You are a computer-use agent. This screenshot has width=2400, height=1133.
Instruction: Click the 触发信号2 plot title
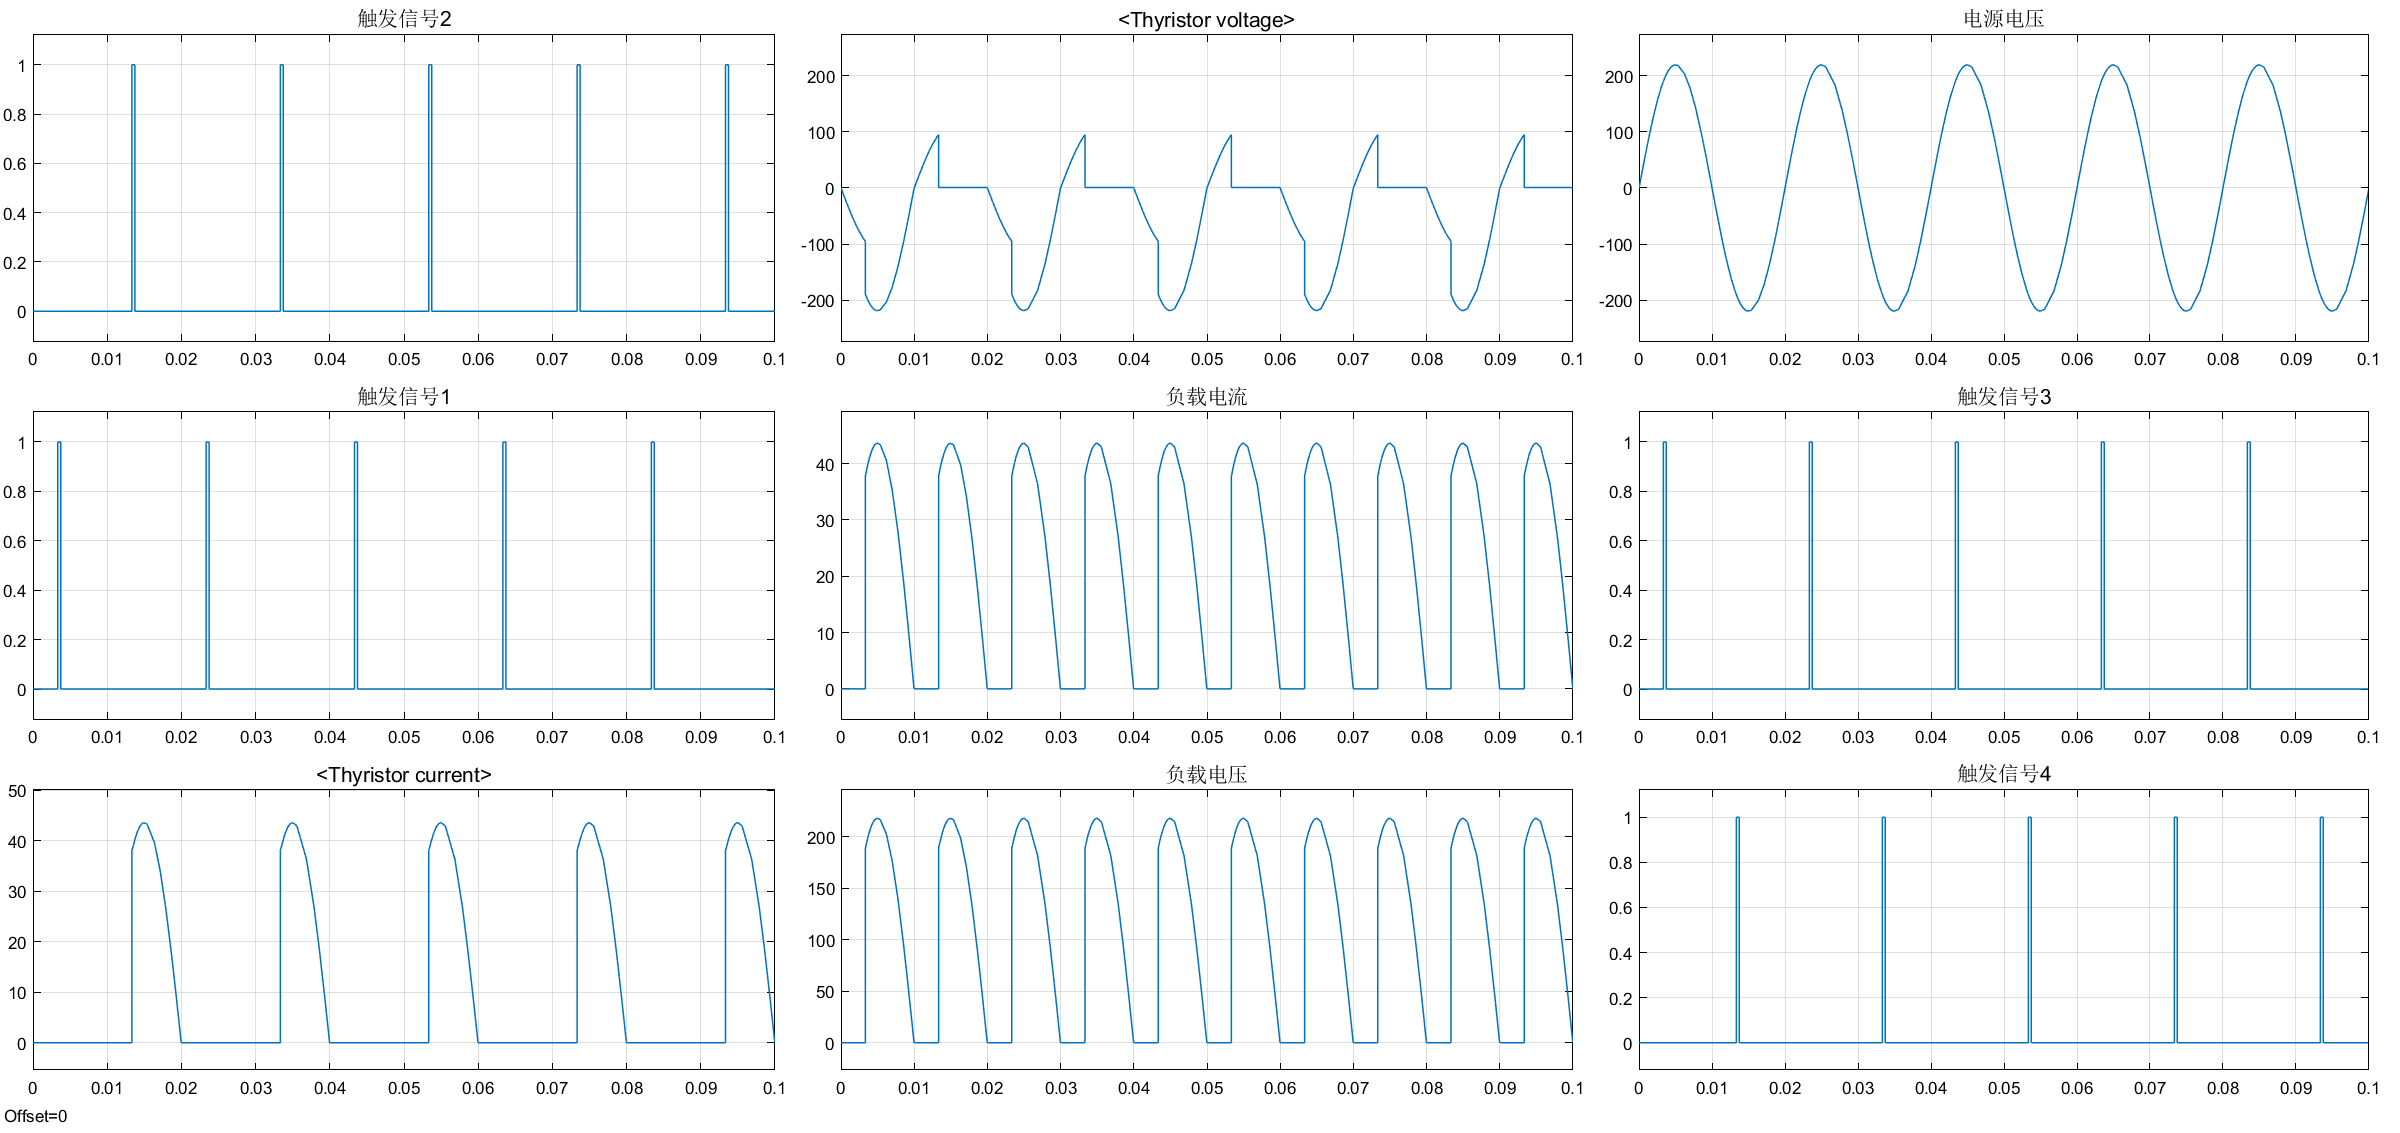404,19
